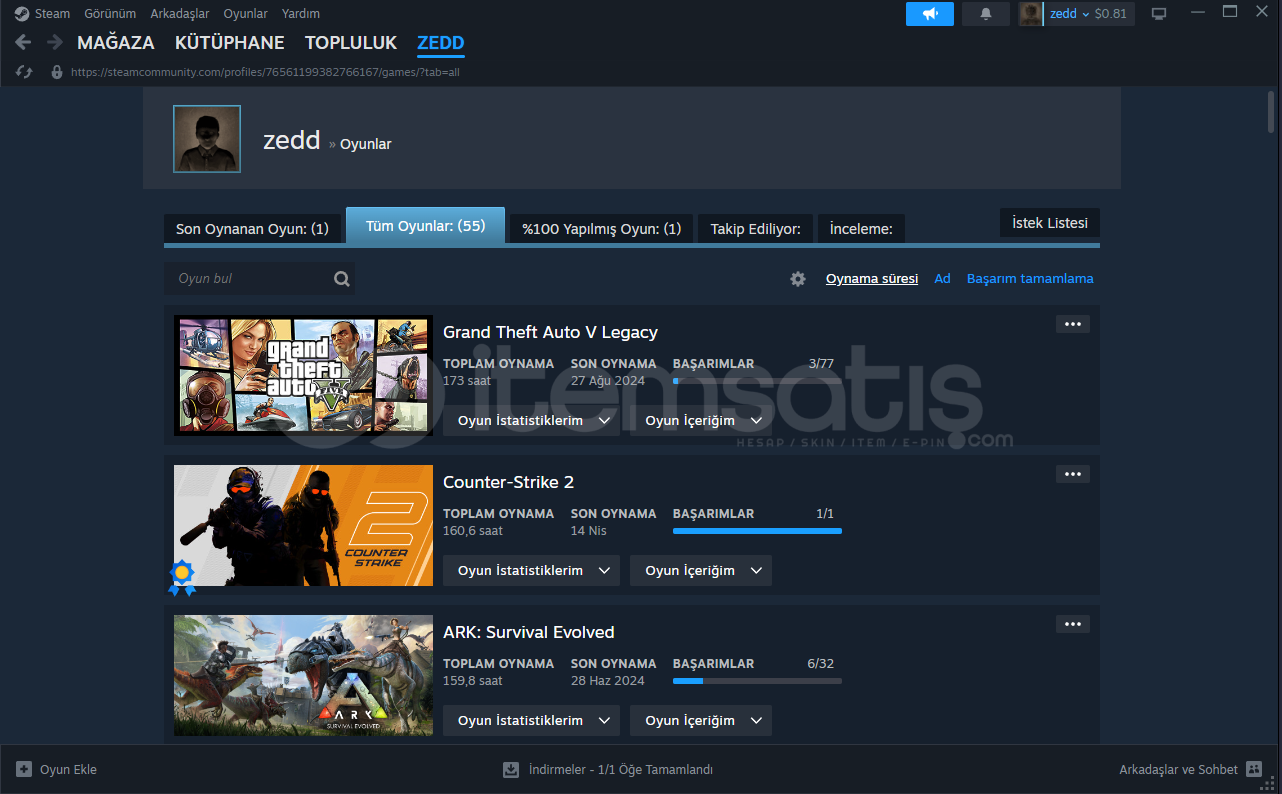Click the Grand Theft Auto V achievements progress bar
This screenshot has width=1282, height=794.
point(757,381)
